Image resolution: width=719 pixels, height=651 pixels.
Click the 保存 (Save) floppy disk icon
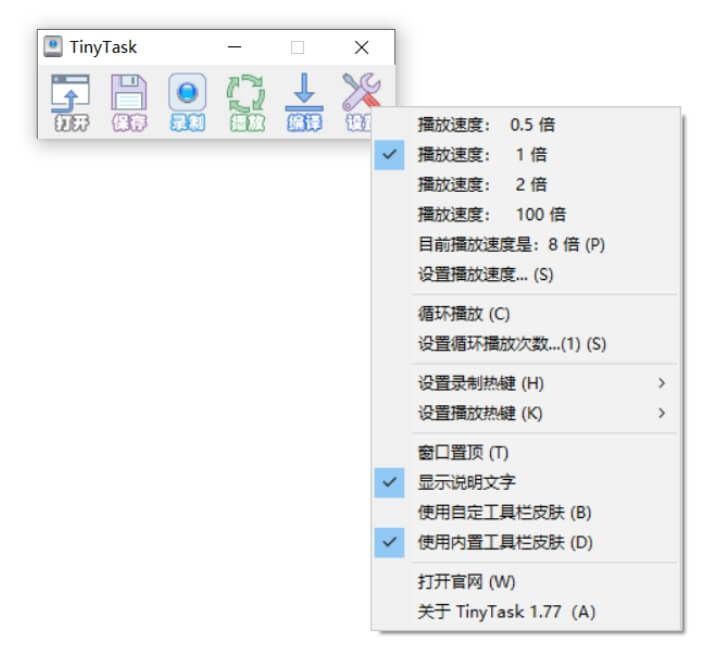[x=129, y=103]
